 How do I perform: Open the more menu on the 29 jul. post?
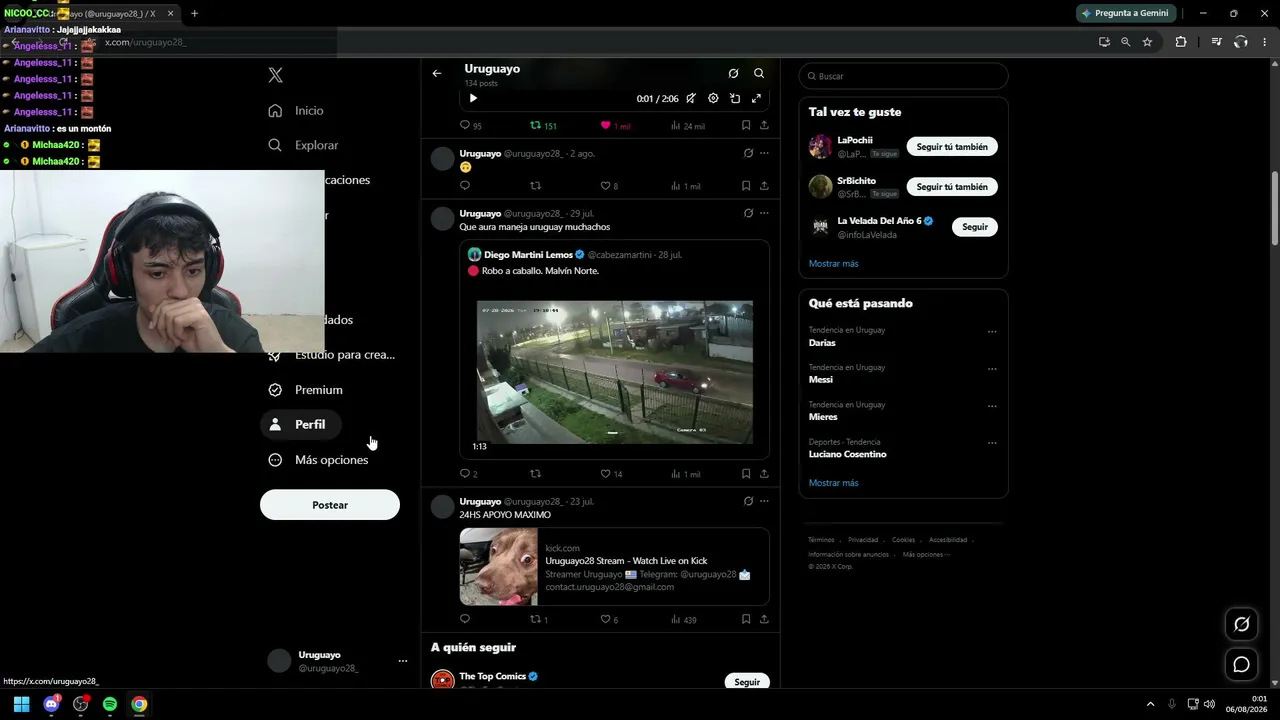pyautogui.click(x=764, y=213)
